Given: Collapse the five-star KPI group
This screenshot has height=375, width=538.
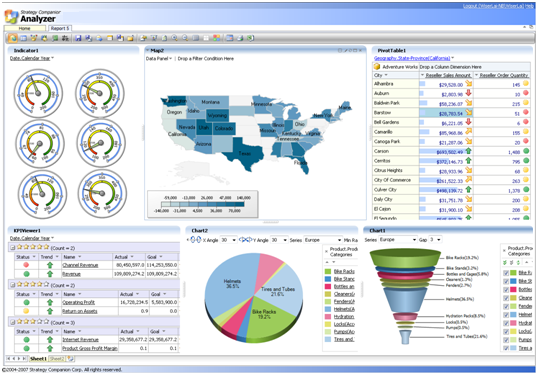Looking at the screenshot, I should (x=12, y=247).
